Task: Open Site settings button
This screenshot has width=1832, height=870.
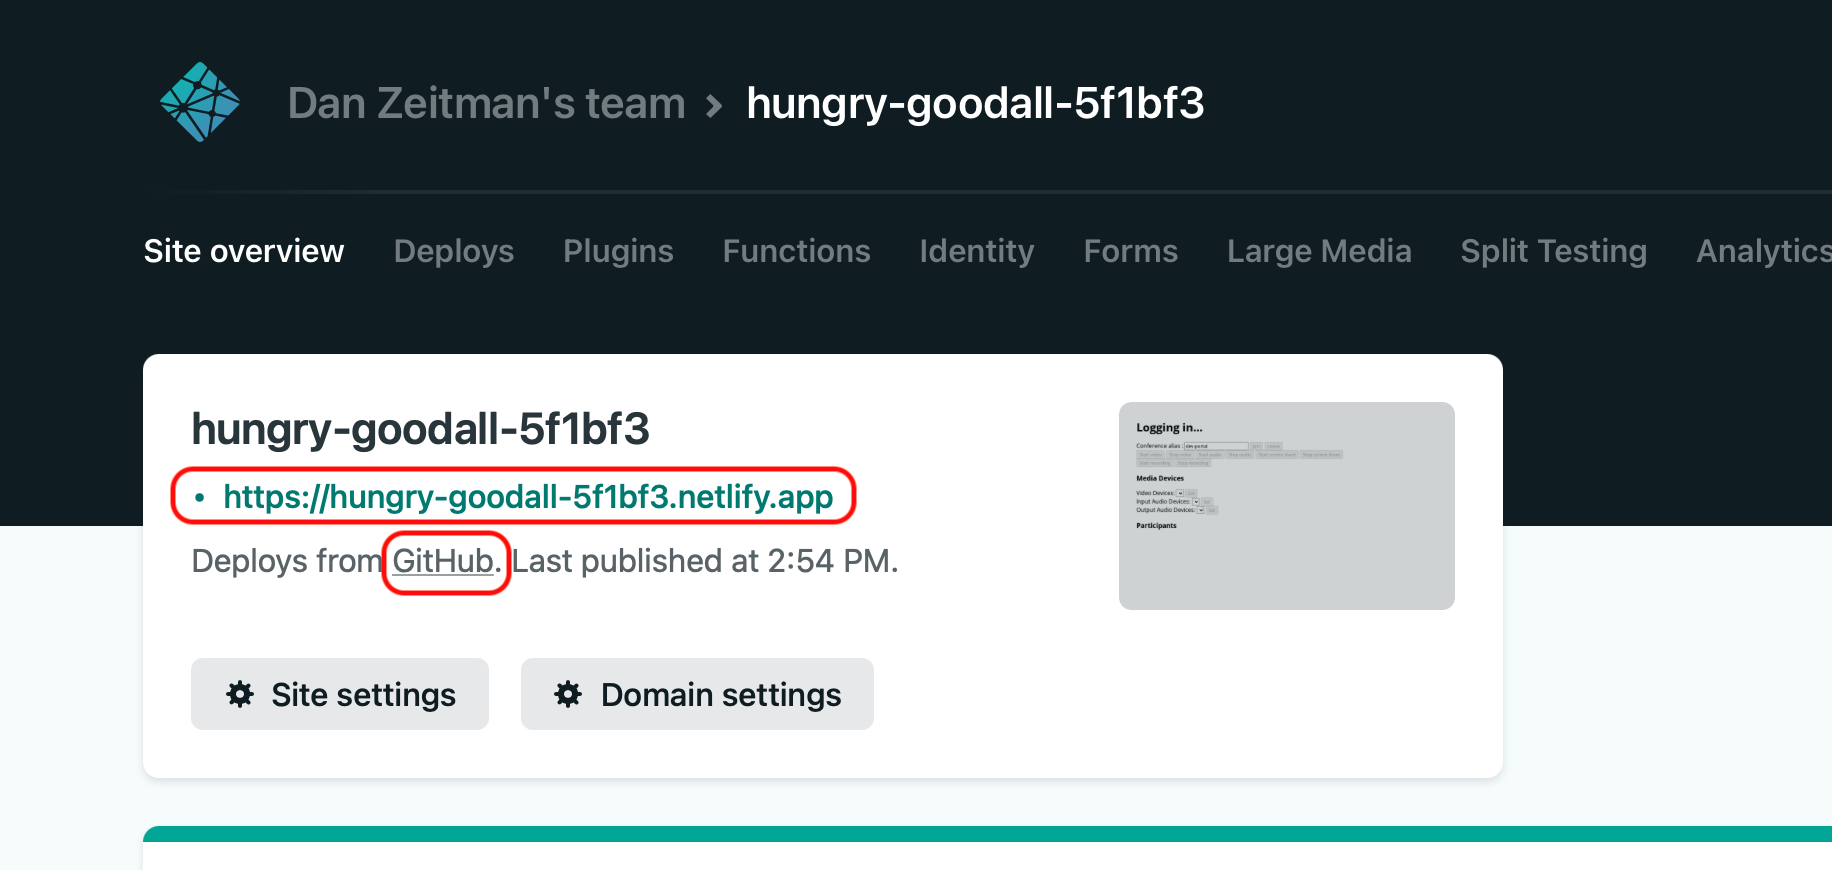Action: (x=340, y=694)
